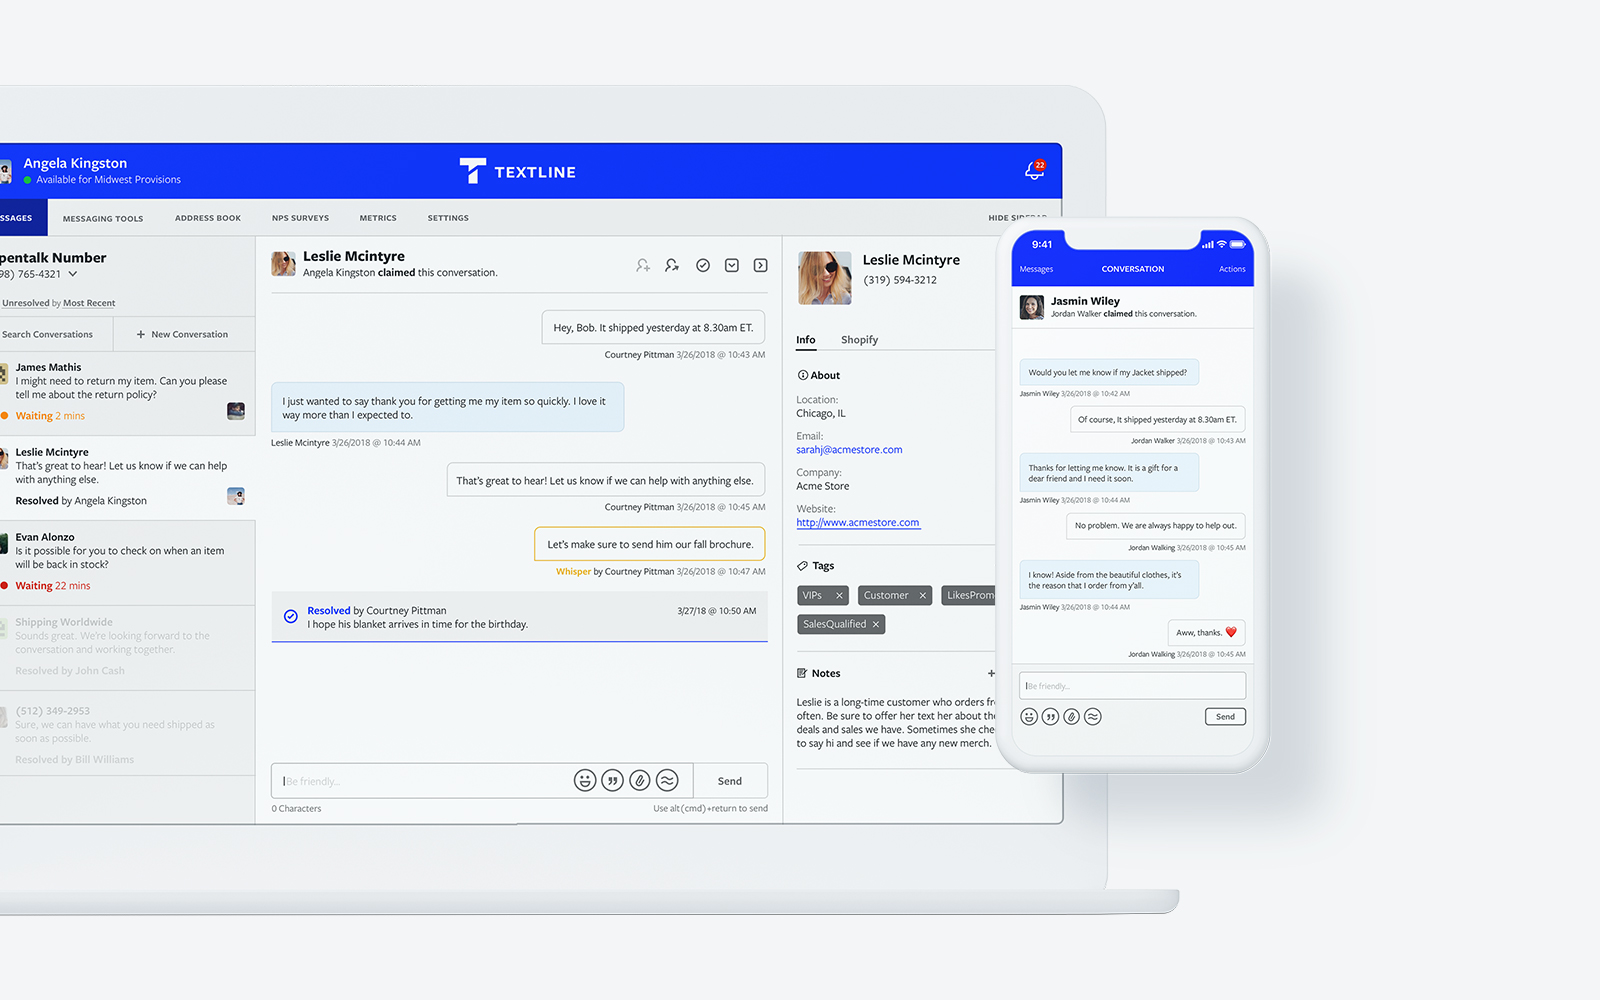Click the whisper wavy-lines icon in desktop composer

(668, 781)
